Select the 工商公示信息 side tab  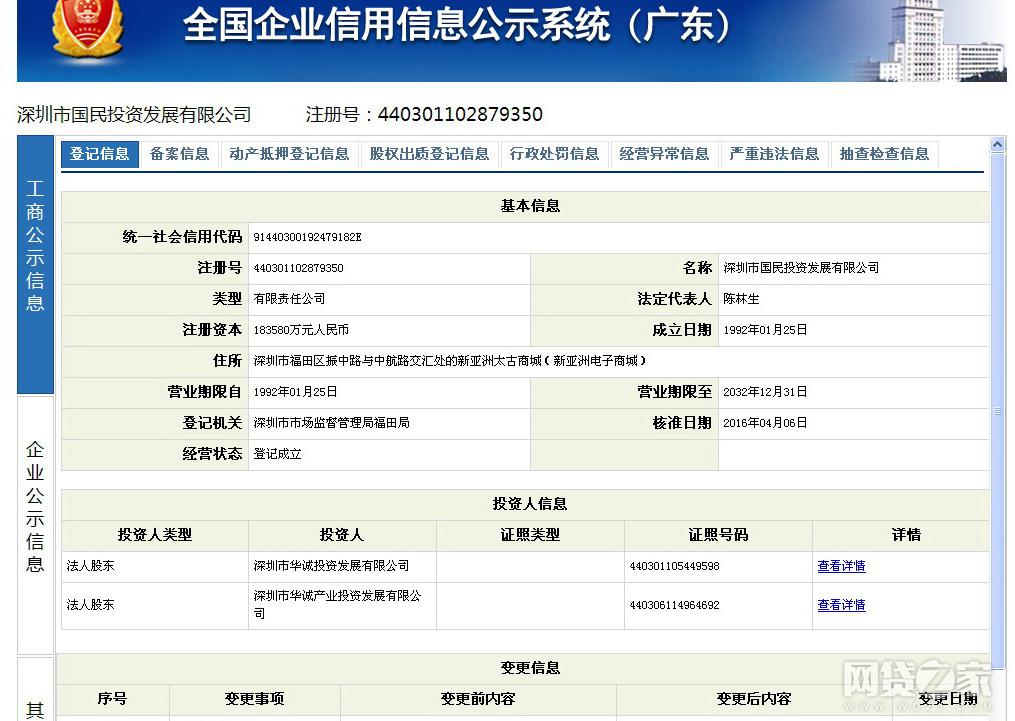[35, 264]
